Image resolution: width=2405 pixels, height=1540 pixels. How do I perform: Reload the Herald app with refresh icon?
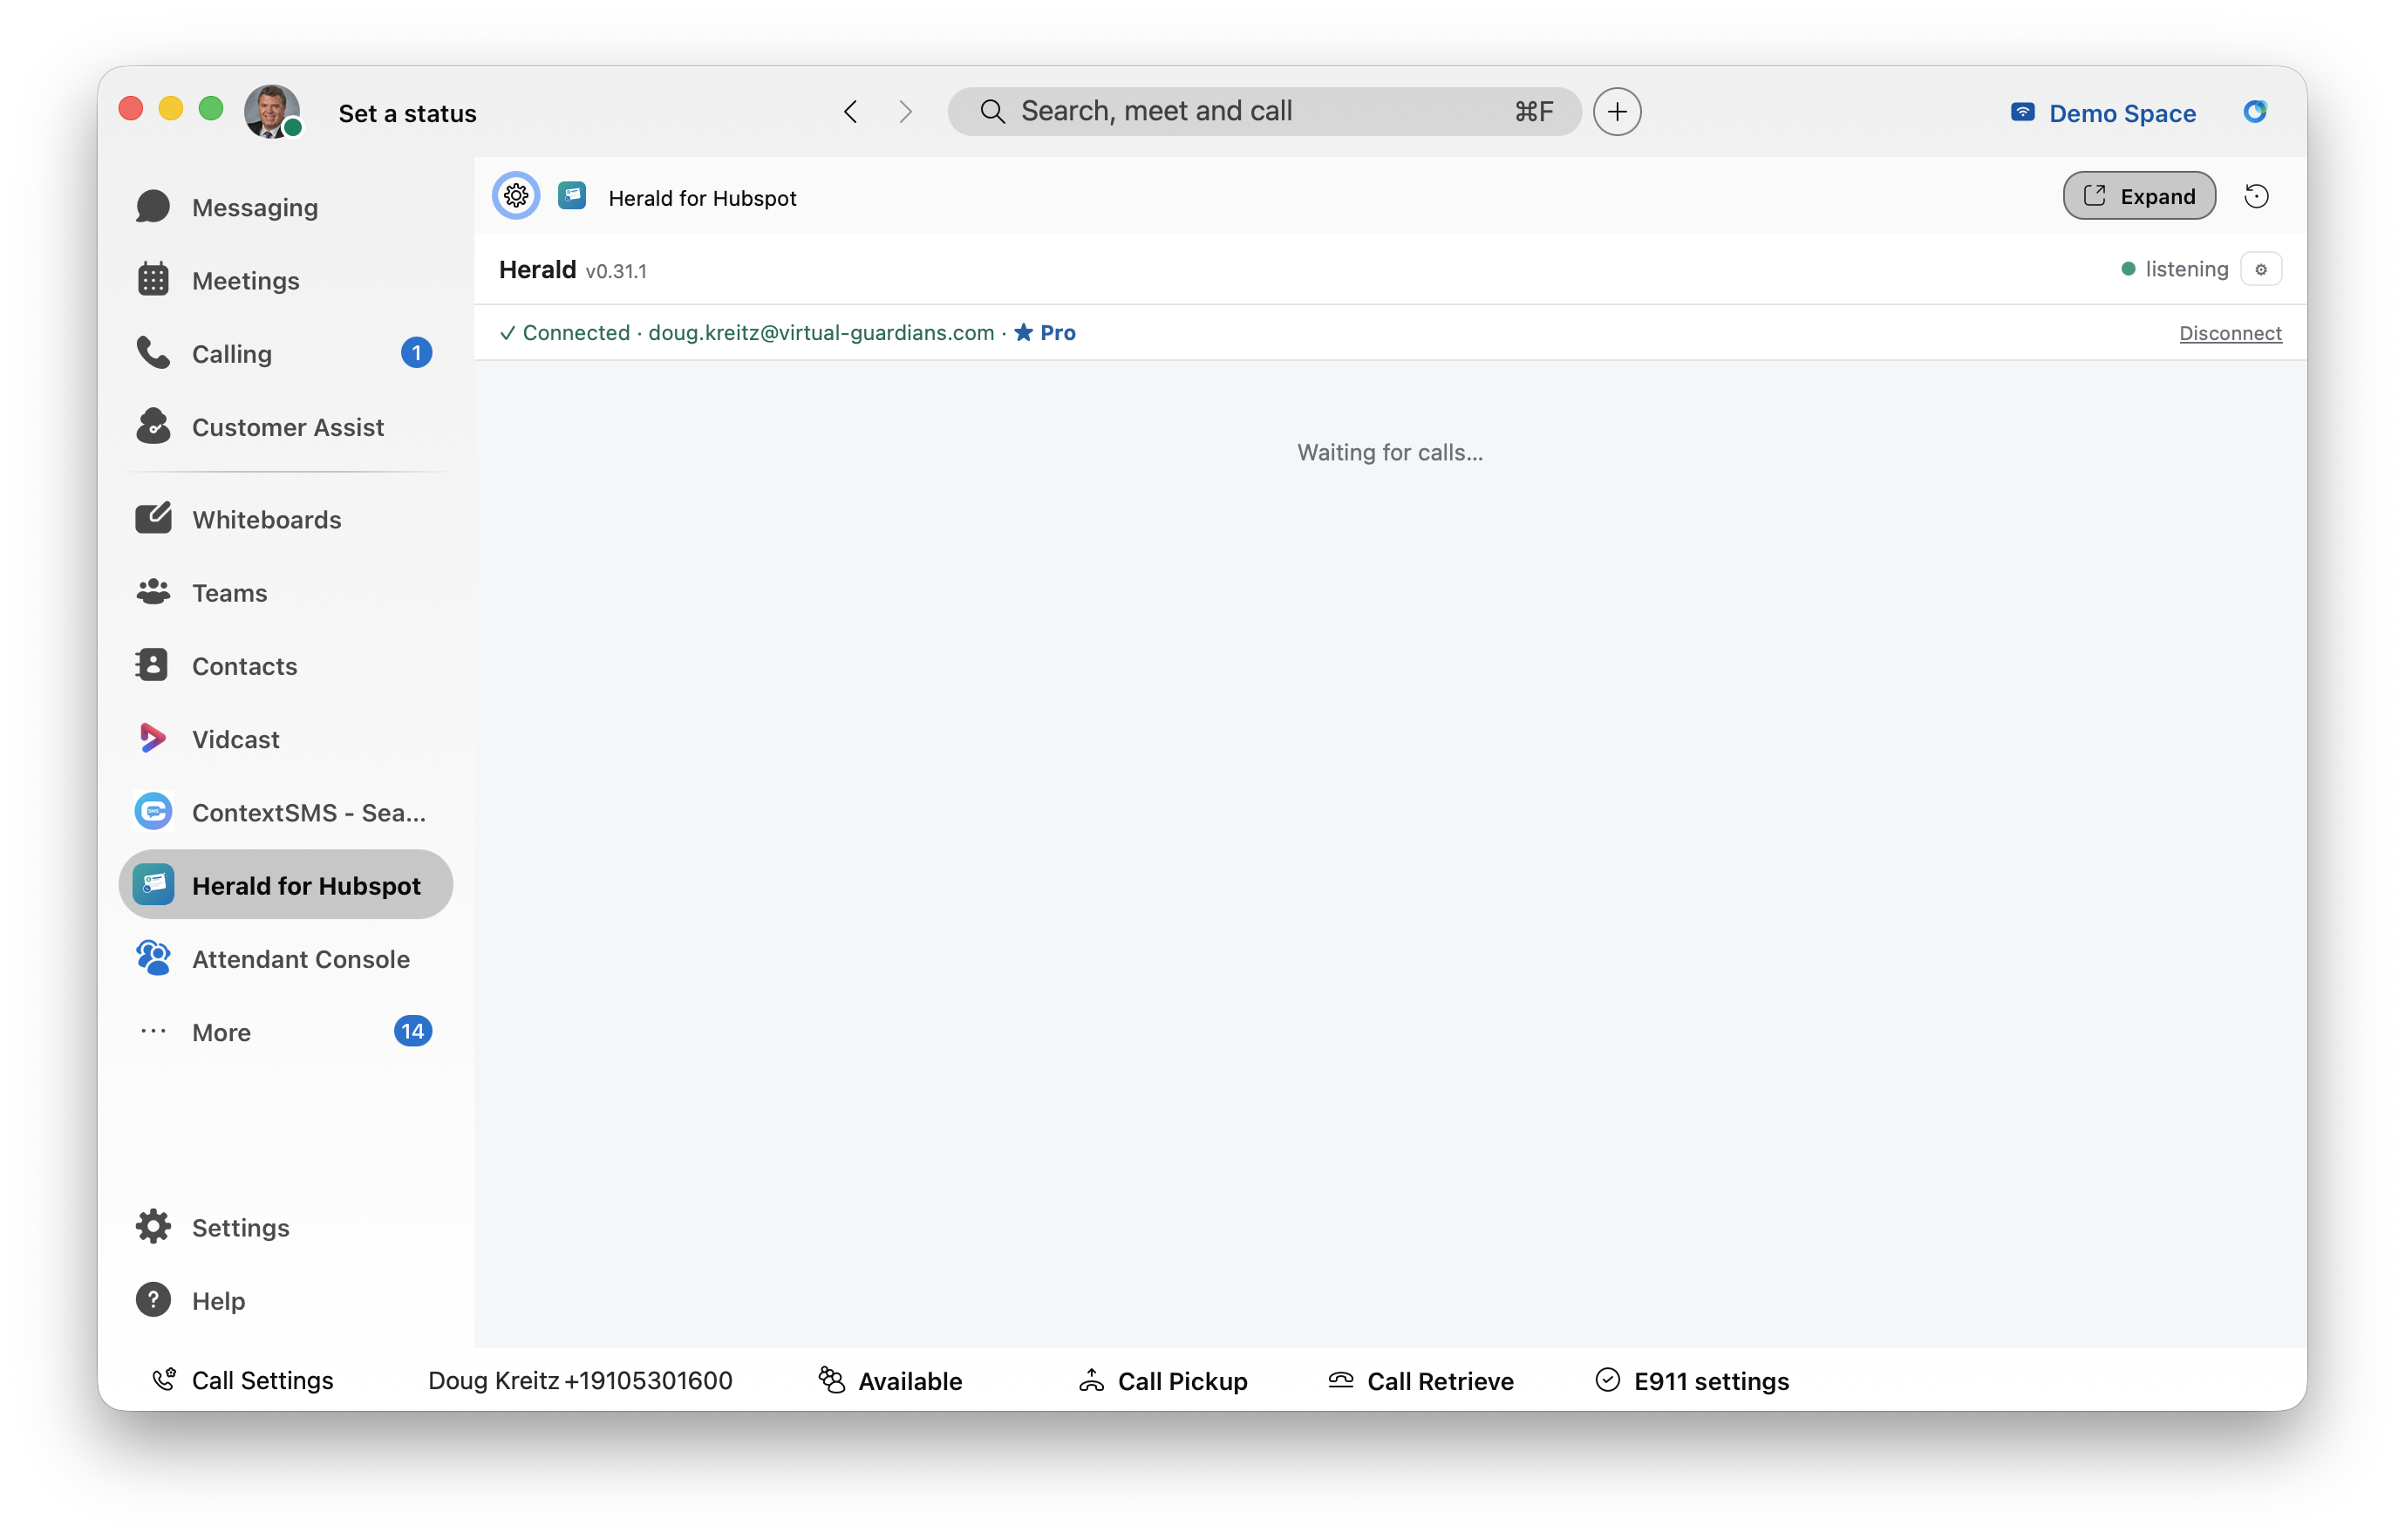pos(2255,196)
